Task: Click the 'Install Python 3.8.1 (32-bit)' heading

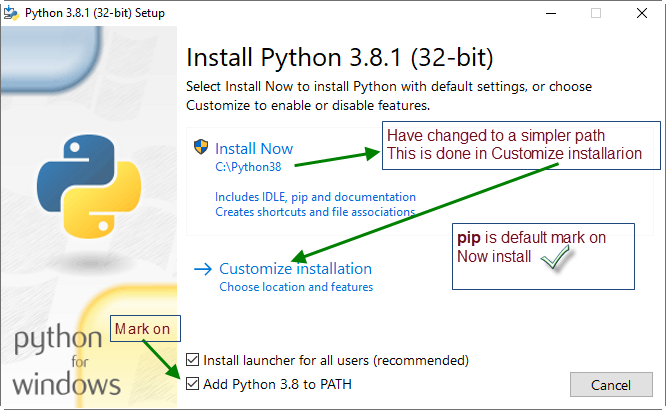Action: click(340, 57)
